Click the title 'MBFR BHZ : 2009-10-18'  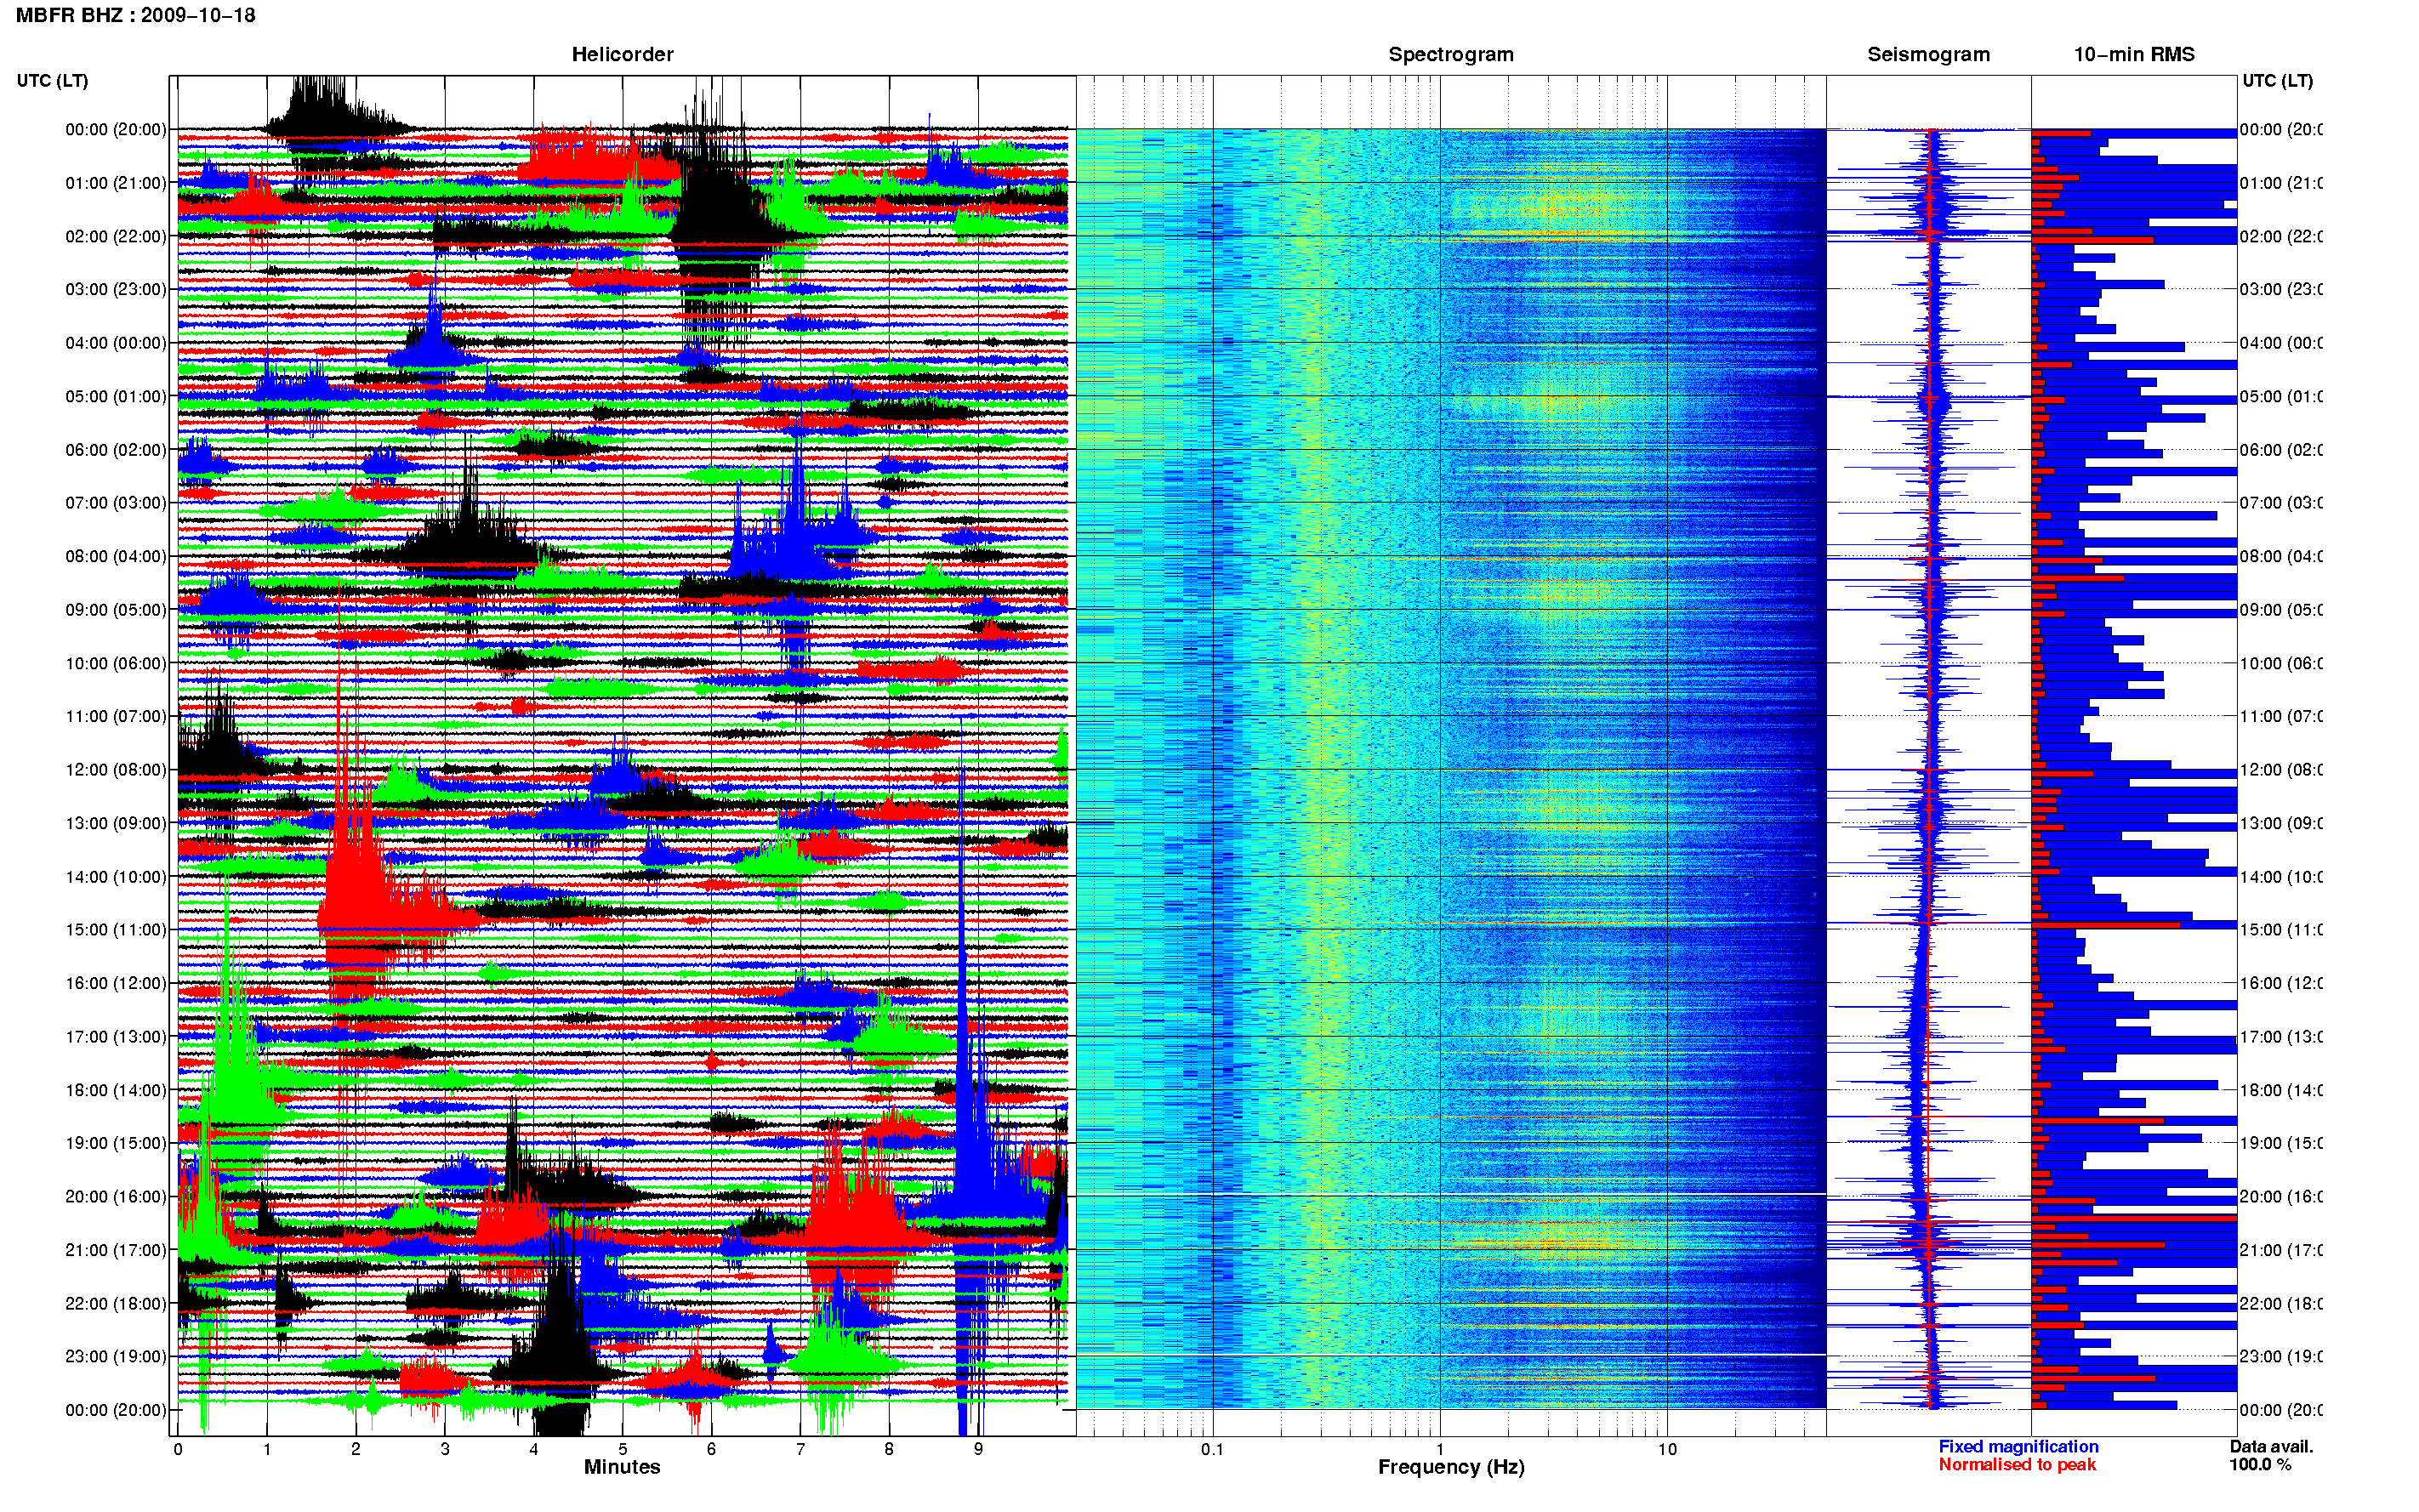pos(135,15)
